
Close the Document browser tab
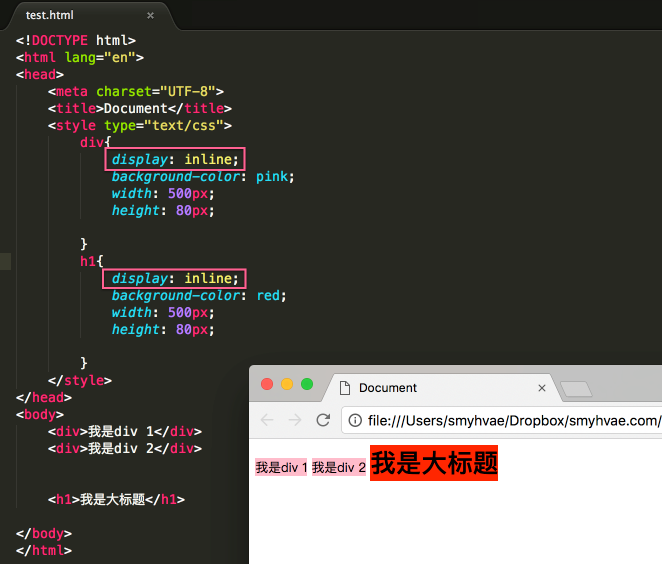click(x=542, y=388)
